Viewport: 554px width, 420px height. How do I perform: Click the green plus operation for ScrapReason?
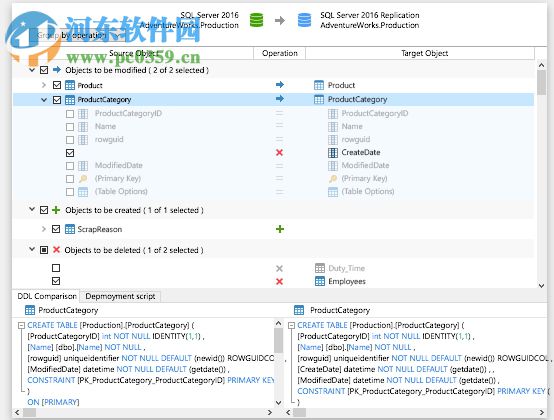pos(280,229)
